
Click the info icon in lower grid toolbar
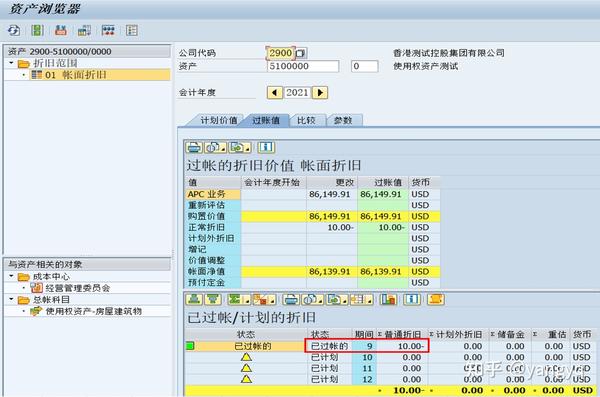click(412, 299)
